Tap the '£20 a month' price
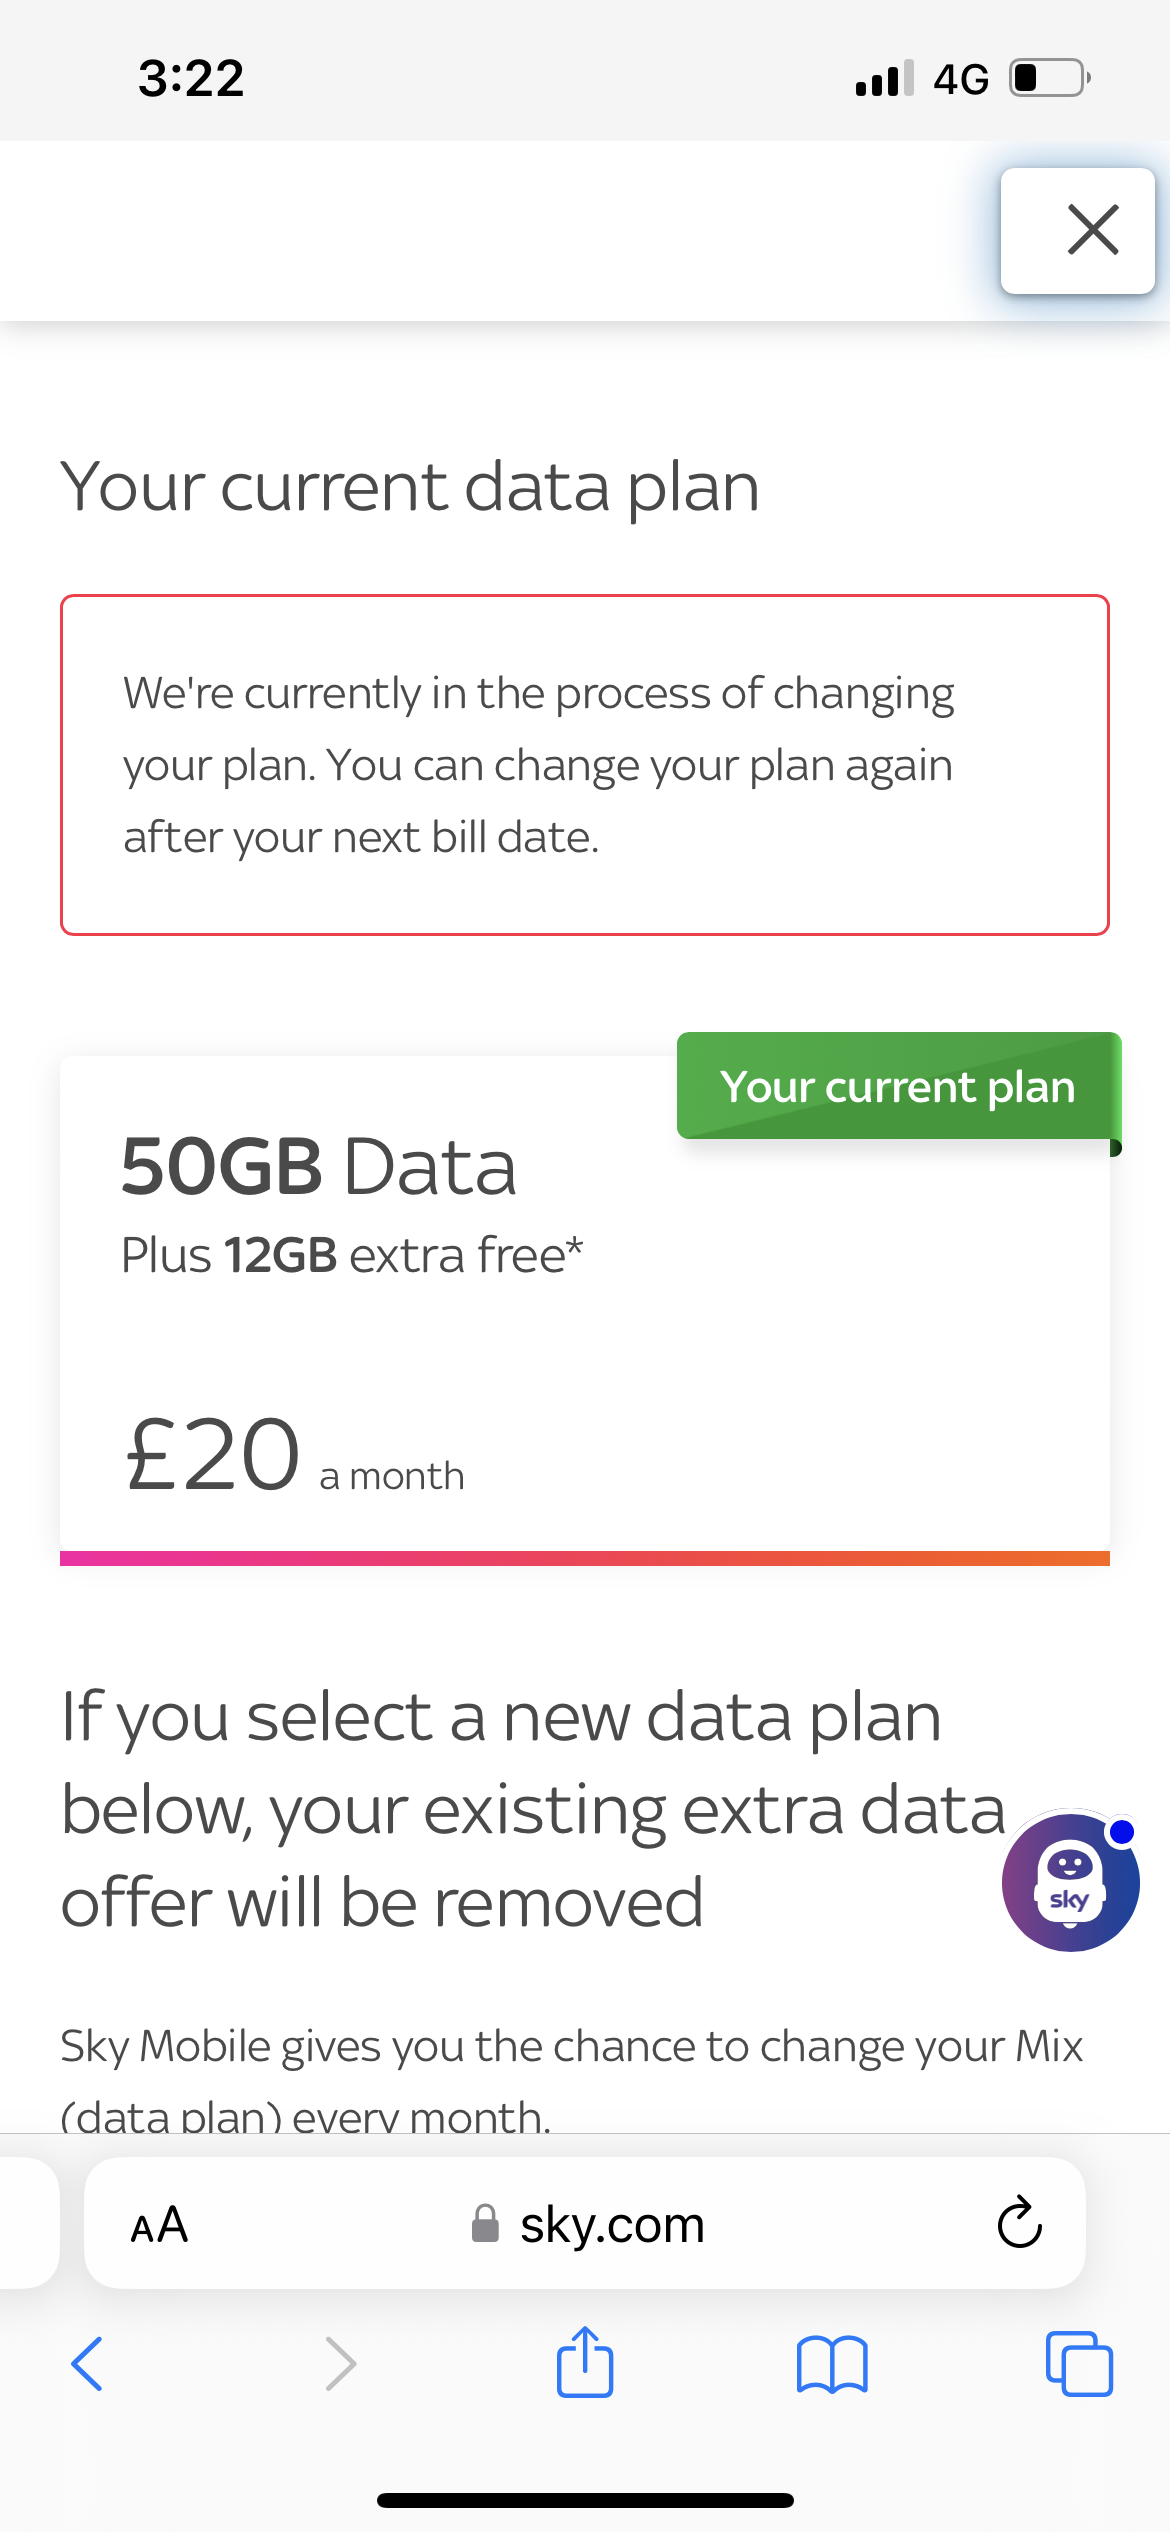1170x2532 pixels. pyautogui.click(x=295, y=1456)
